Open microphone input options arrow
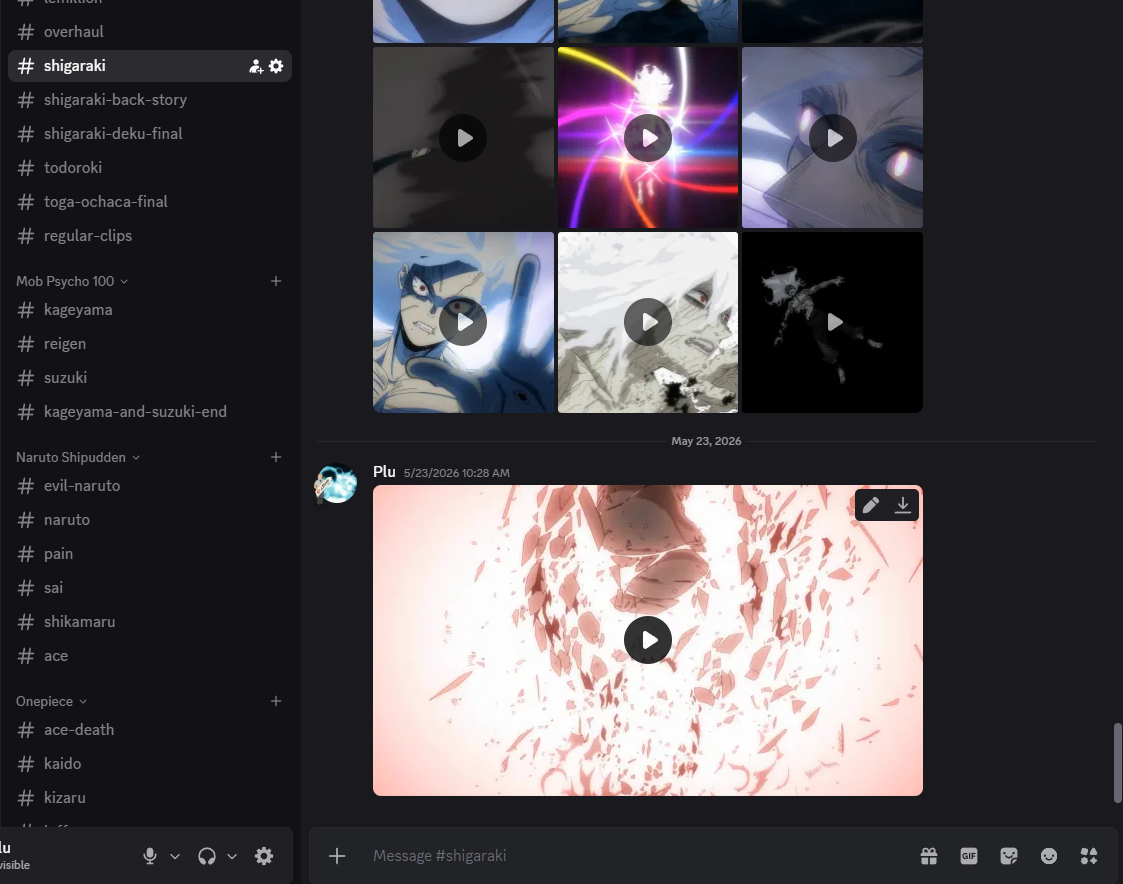Viewport: 1123px width, 884px height. (175, 856)
